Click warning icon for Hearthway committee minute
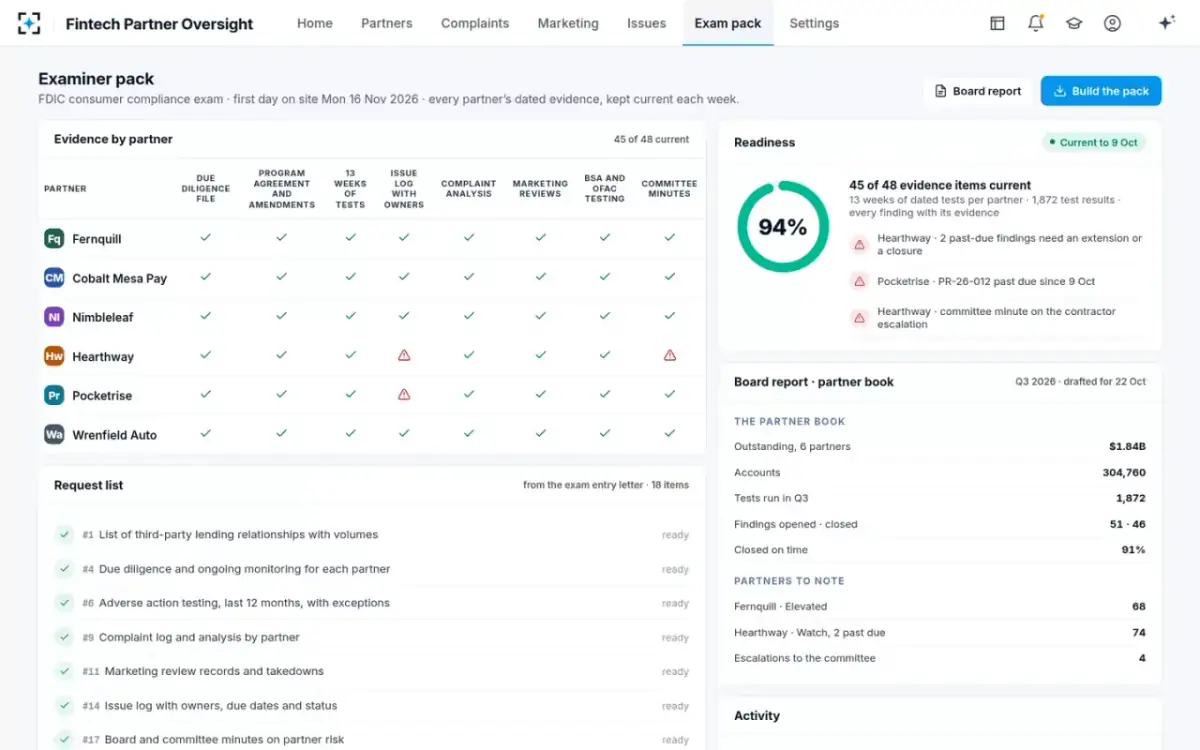 click(x=859, y=318)
